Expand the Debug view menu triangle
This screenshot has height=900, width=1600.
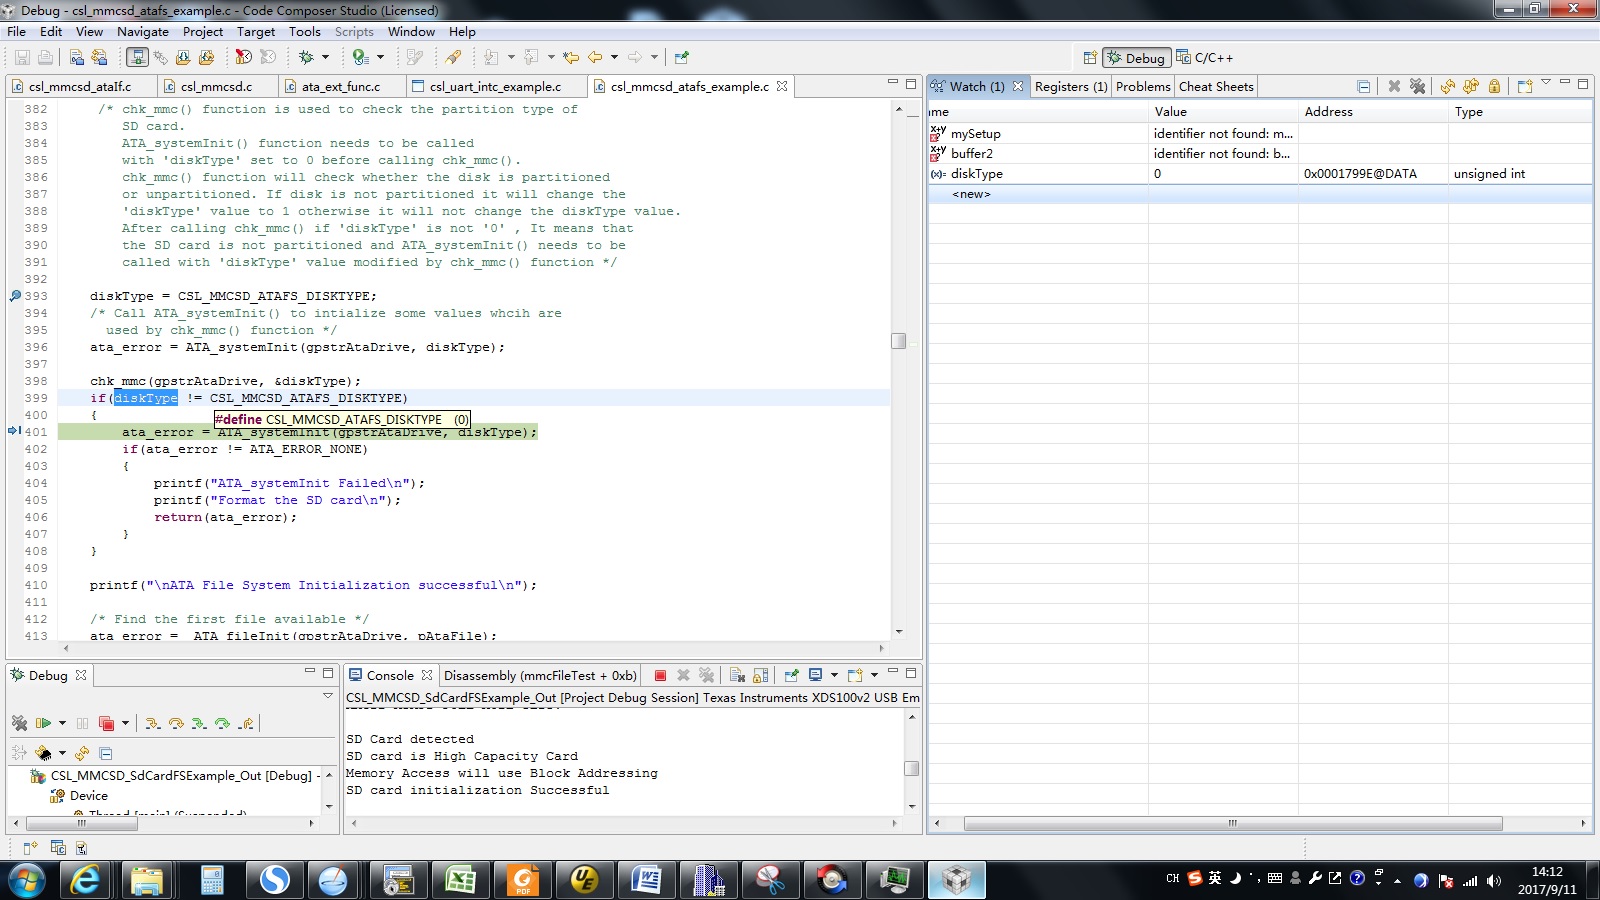pyautogui.click(x=327, y=696)
